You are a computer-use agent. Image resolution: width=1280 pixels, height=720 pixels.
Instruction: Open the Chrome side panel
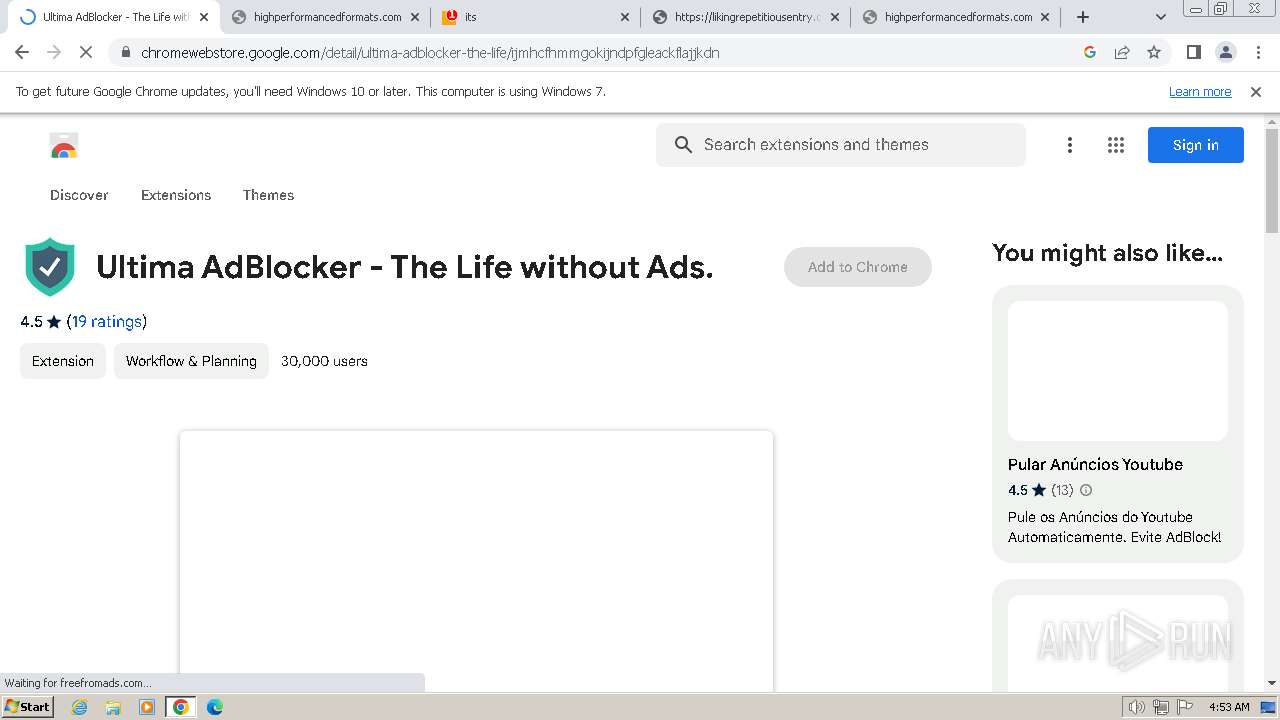[x=1193, y=52]
